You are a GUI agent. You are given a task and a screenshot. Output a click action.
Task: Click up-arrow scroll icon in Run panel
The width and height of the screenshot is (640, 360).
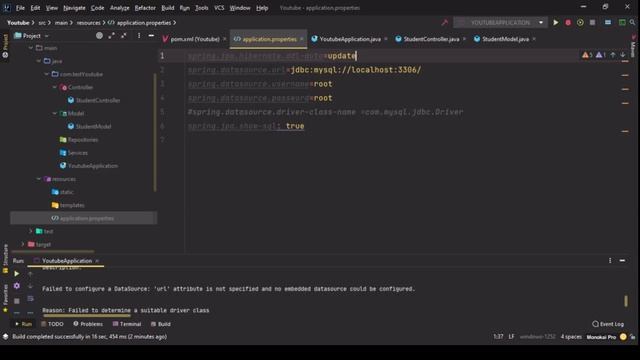[30, 274]
